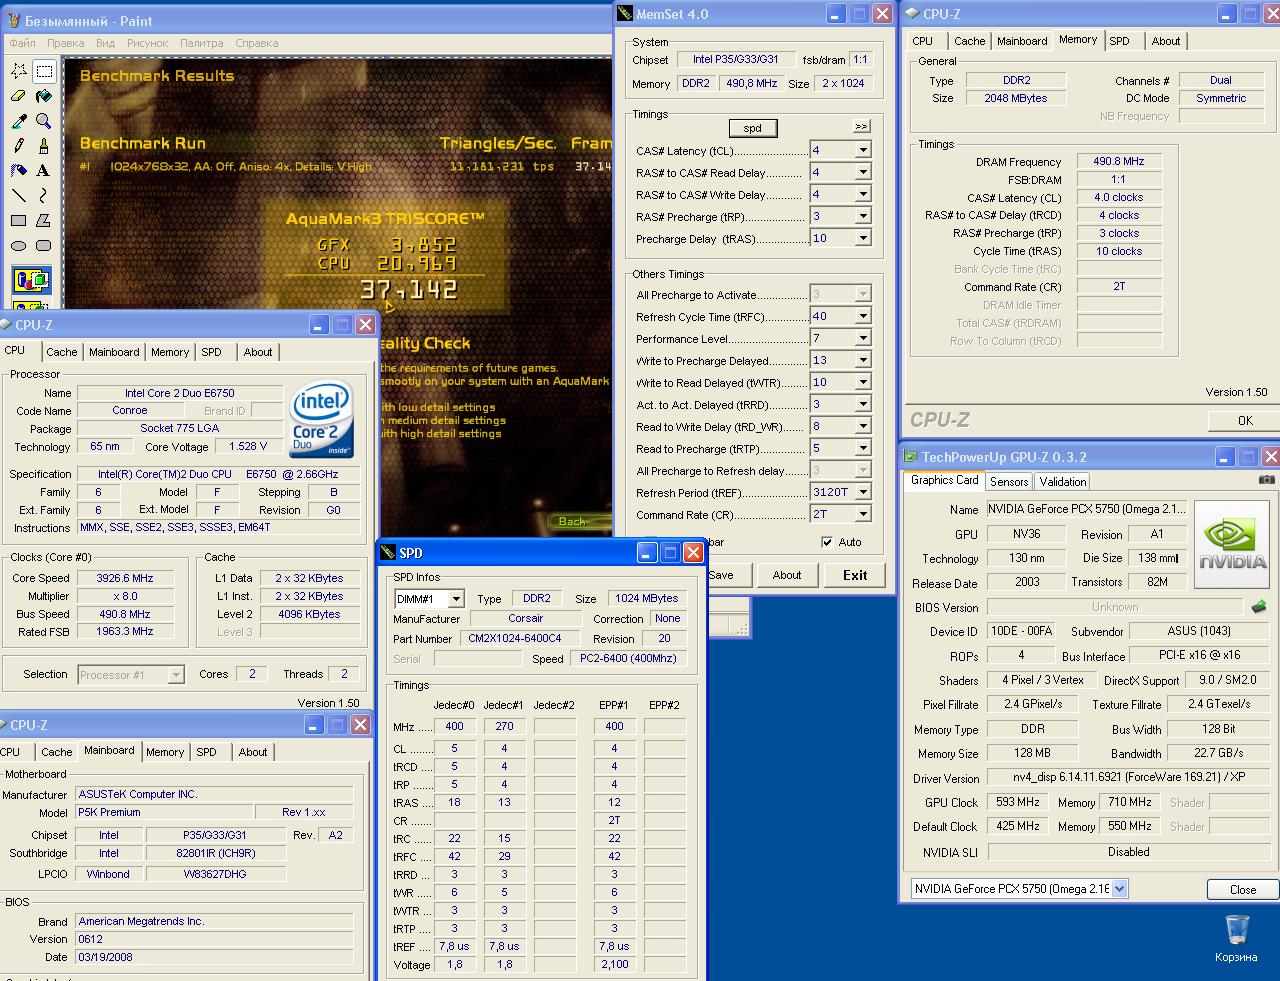Click the spd button in MemSet
The width and height of the screenshot is (1280, 981).
753,128
